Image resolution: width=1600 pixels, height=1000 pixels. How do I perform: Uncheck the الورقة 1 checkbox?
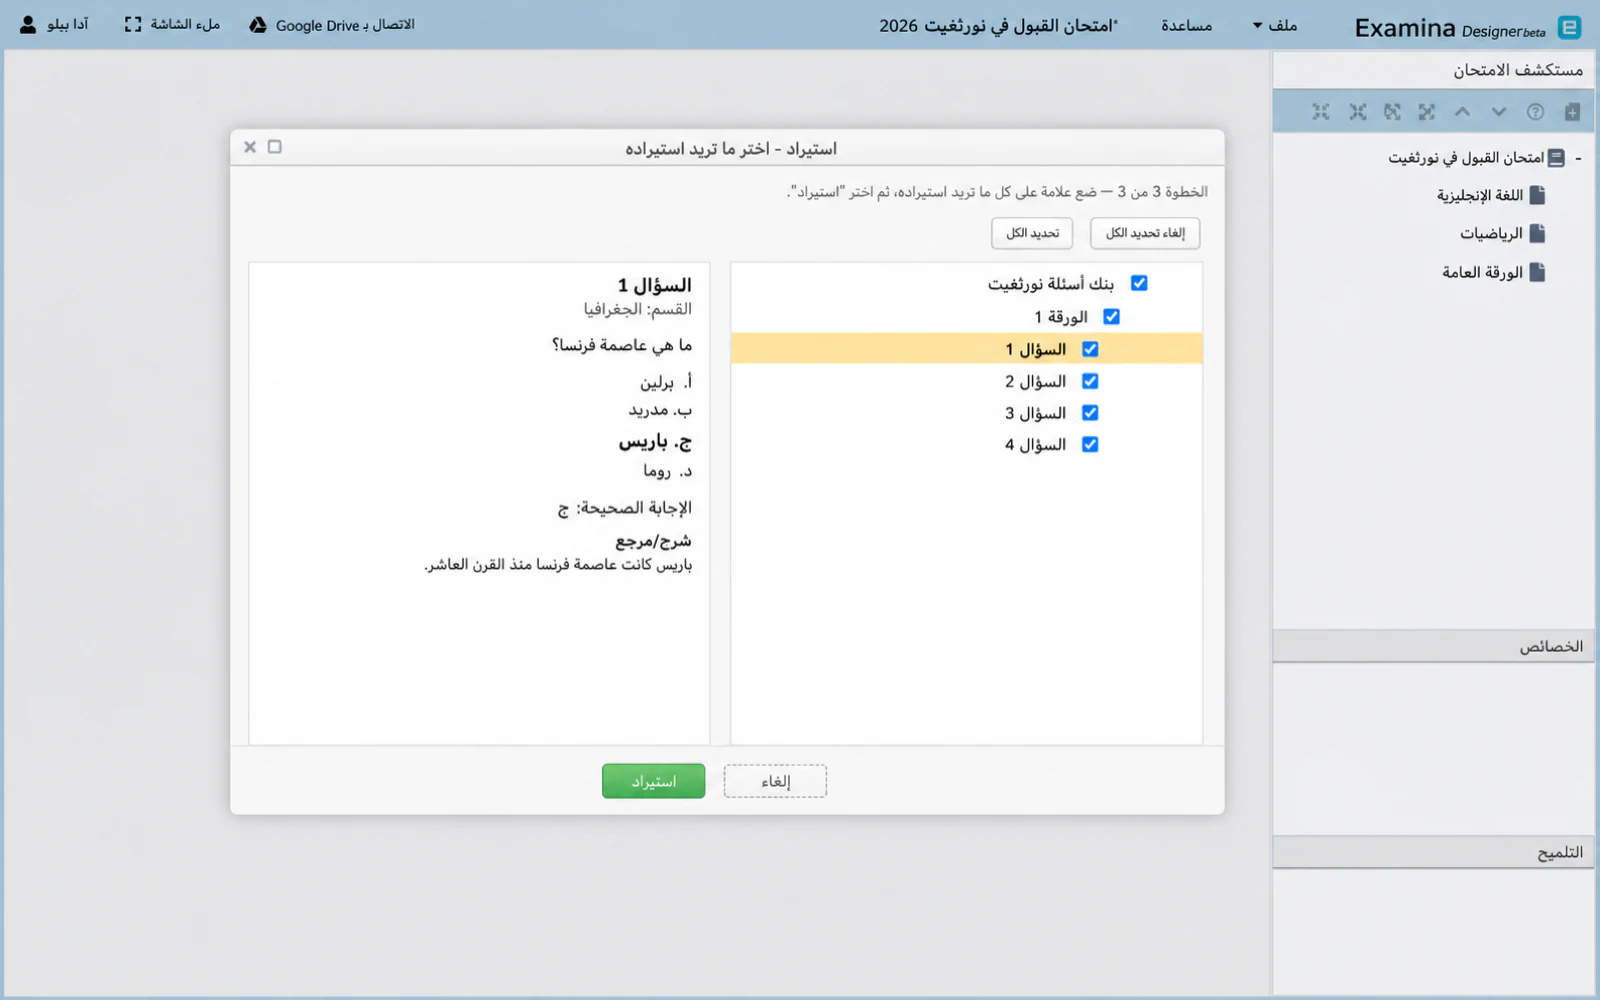click(1111, 316)
